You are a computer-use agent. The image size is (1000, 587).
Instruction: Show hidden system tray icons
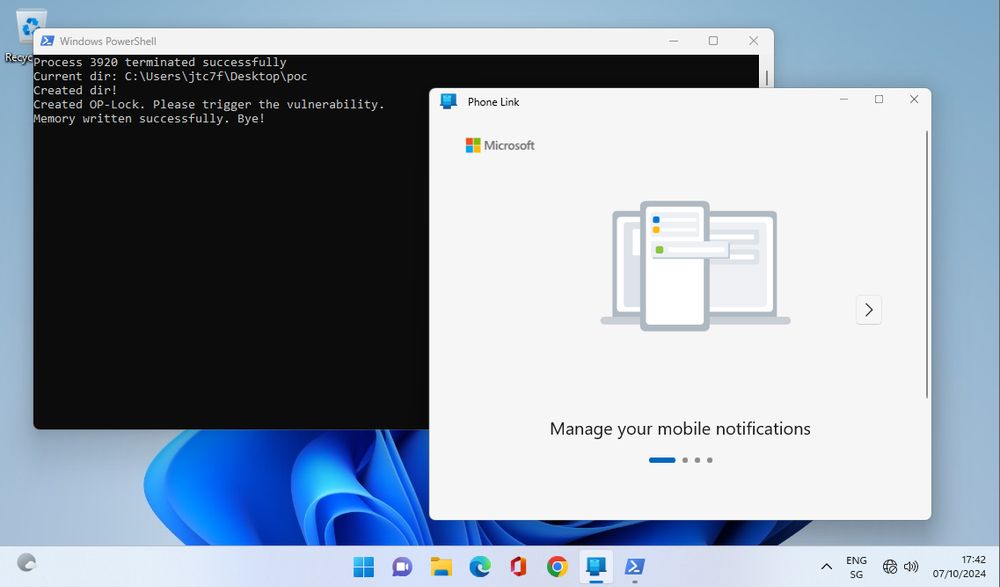tap(826, 567)
